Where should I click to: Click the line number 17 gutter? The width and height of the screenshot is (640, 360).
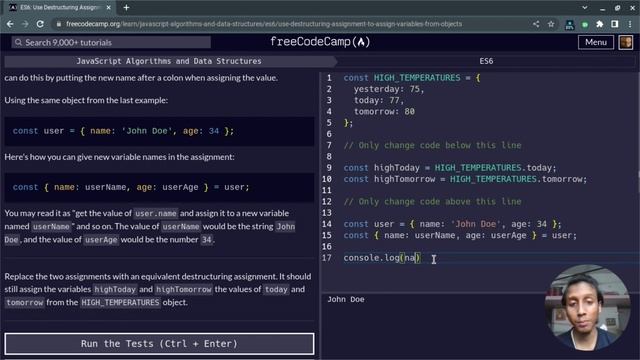[x=327, y=258]
